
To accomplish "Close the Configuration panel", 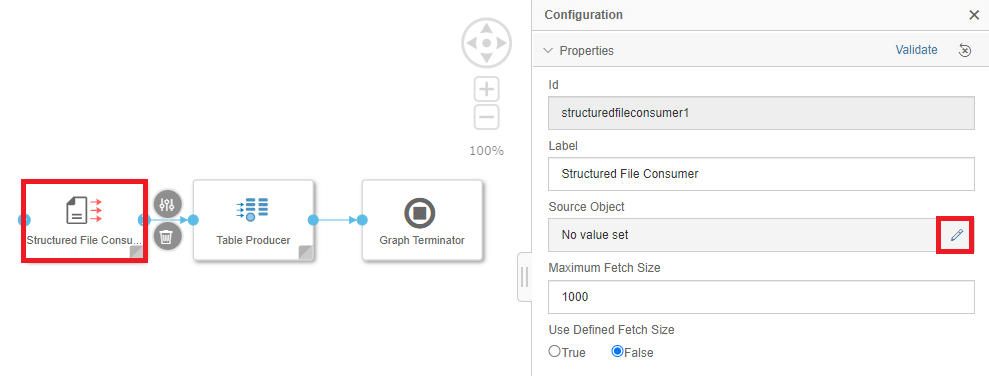I will point(974,15).
